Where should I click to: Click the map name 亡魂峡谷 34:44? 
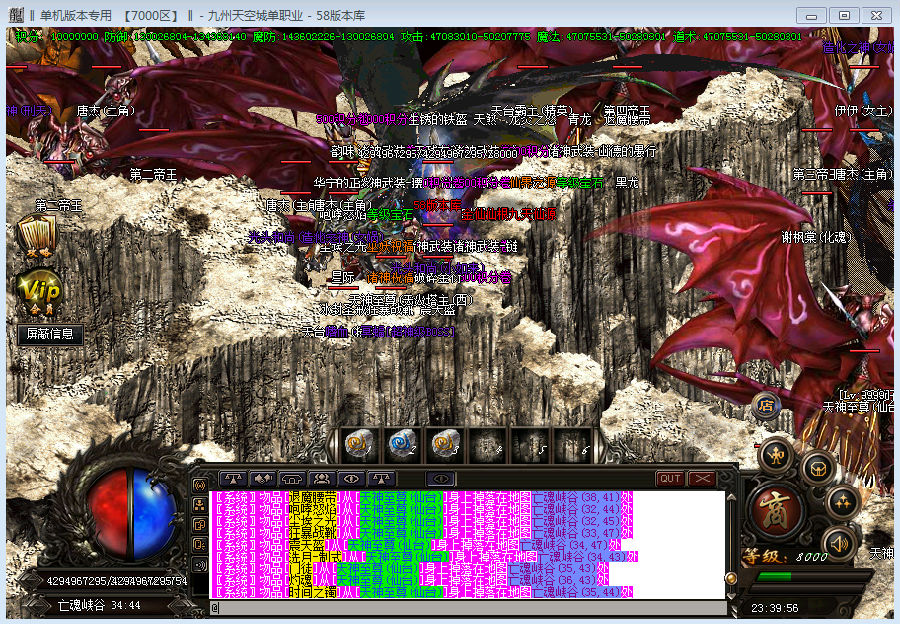coord(99,605)
